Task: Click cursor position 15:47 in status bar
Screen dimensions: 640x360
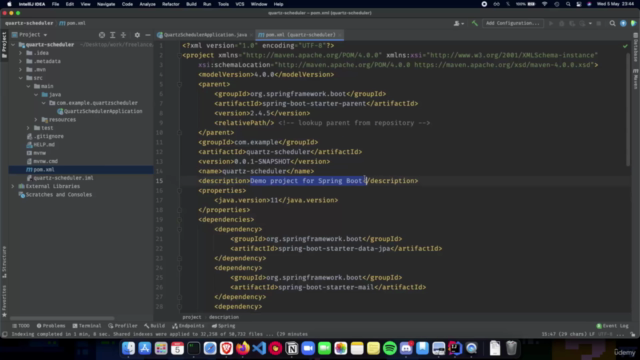Action: coord(564,334)
